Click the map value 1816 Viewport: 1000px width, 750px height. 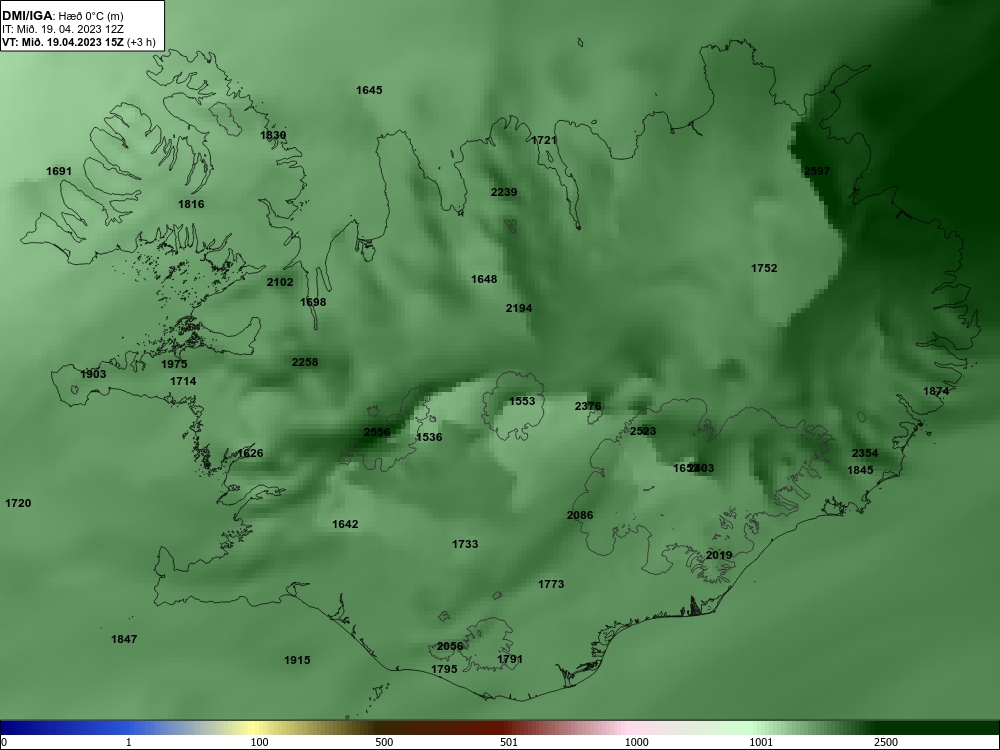[191, 204]
